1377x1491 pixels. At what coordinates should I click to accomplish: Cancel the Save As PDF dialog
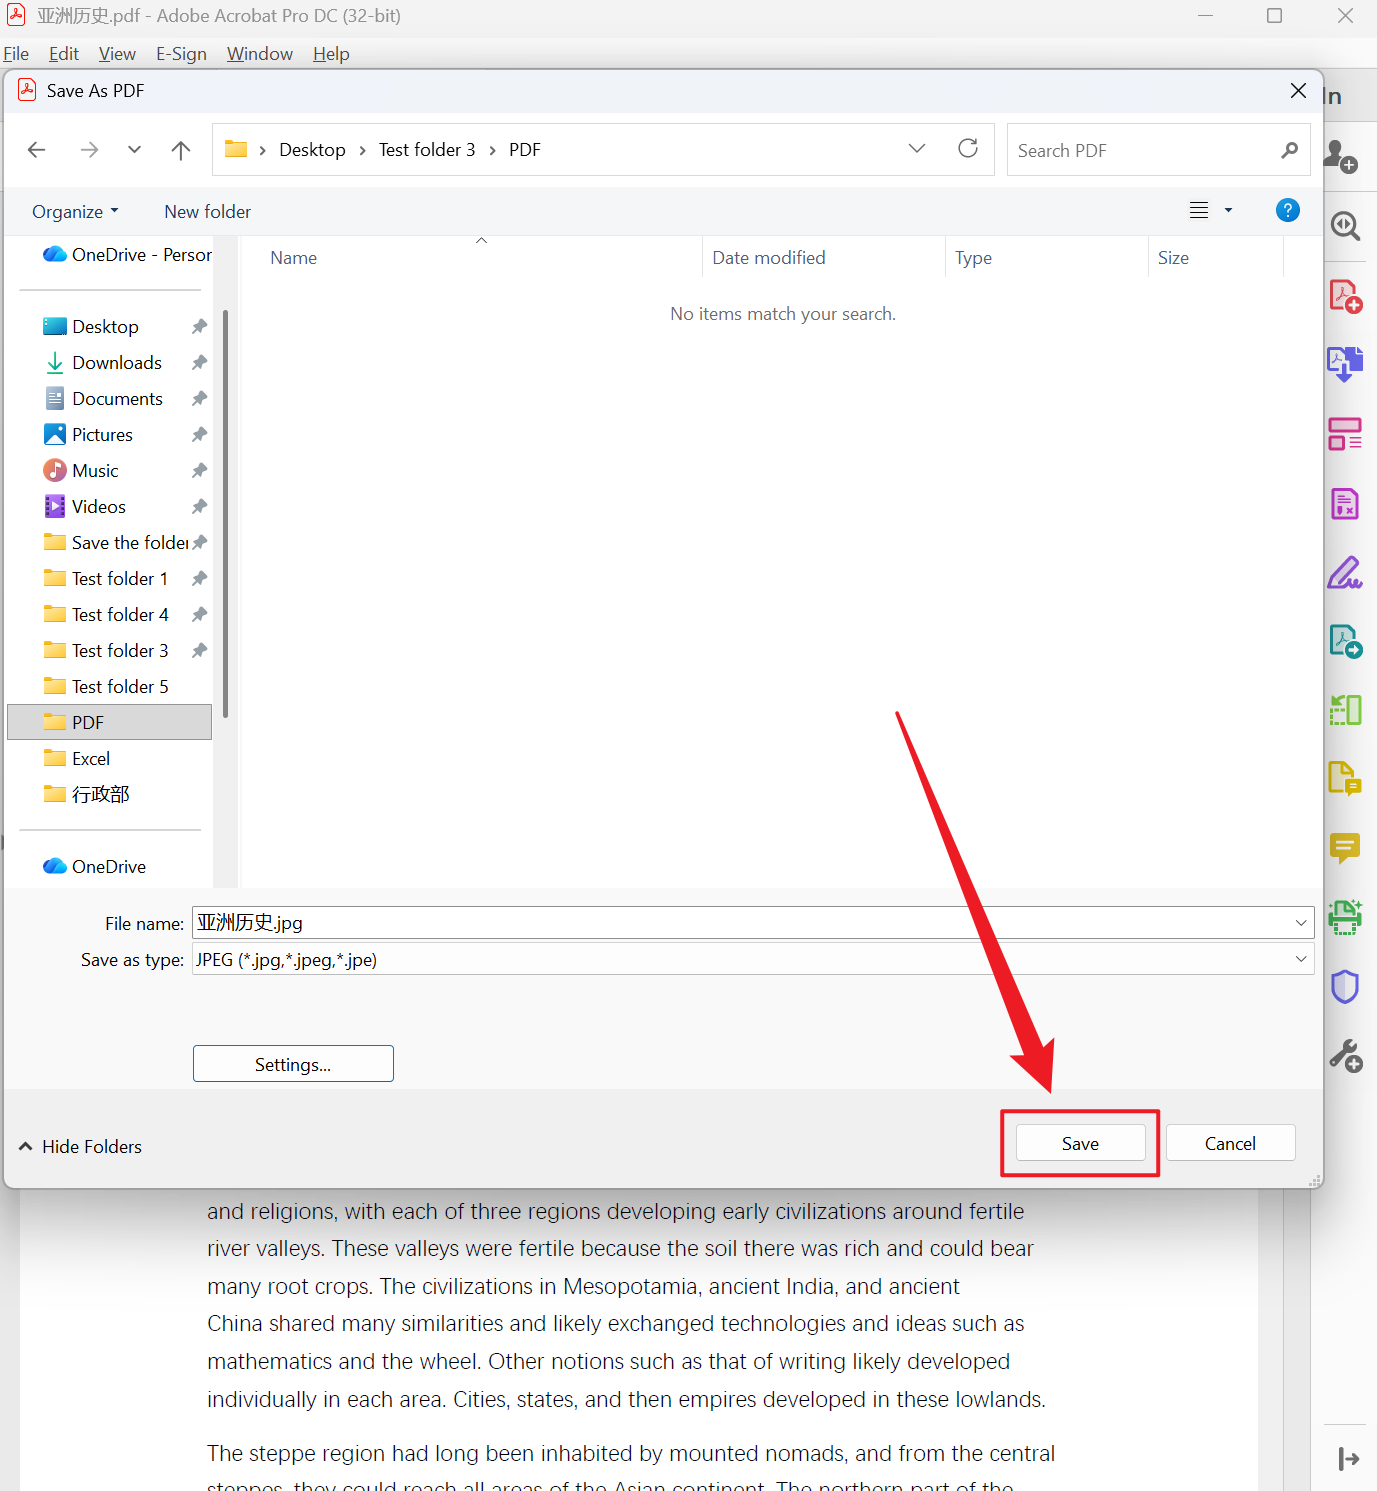(1230, 1143)
